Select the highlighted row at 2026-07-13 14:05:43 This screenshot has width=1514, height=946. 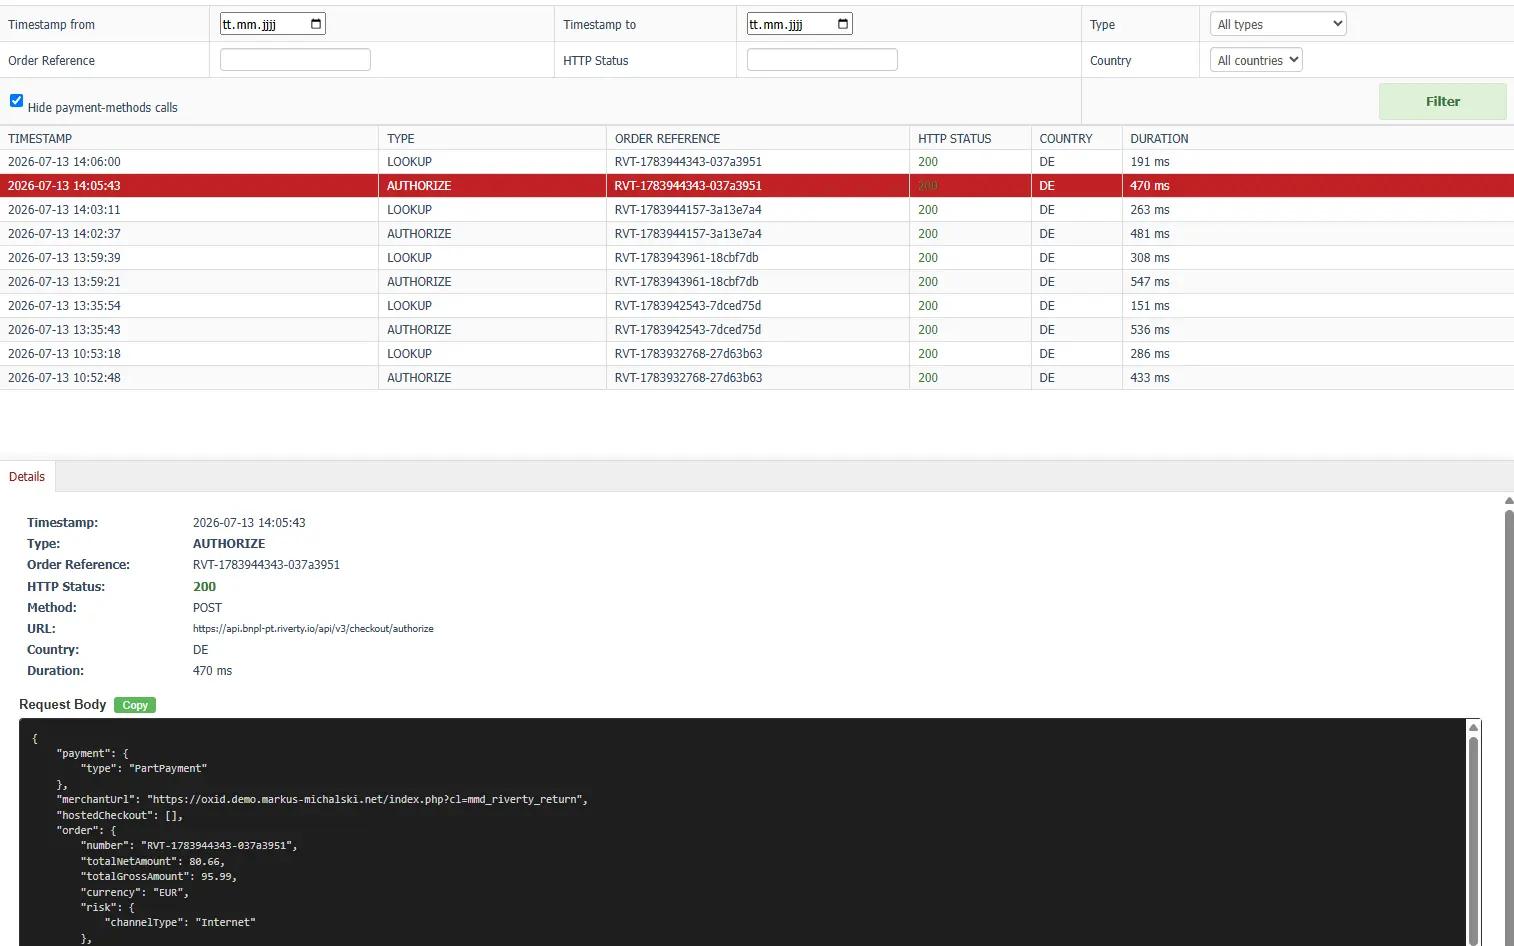(x=757, y=186)
